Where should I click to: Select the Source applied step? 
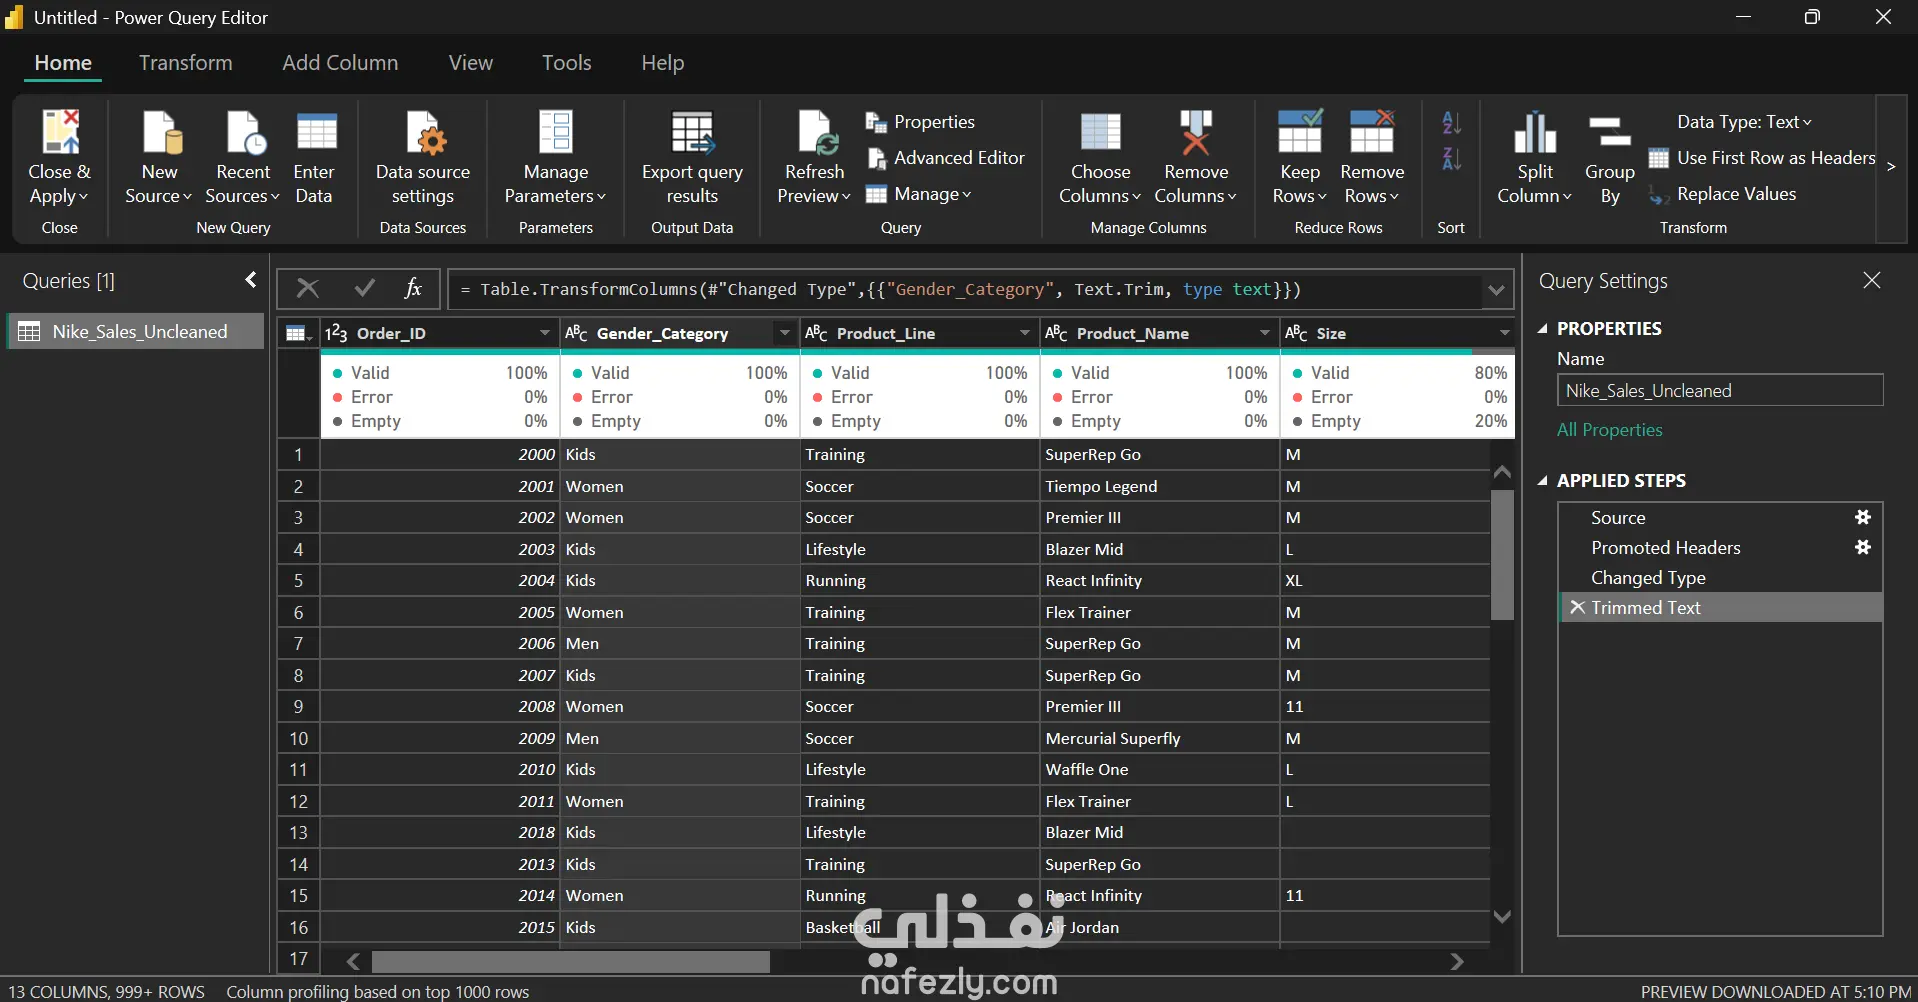pyautogui.click(x=1720, y=517)
